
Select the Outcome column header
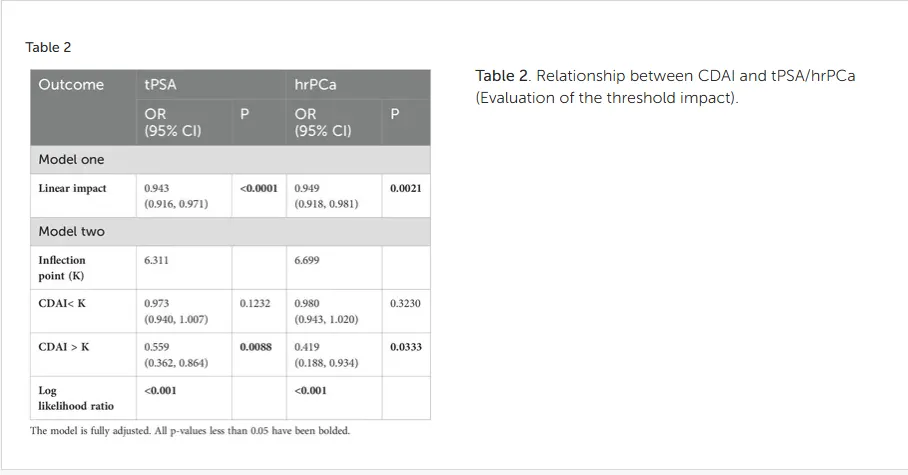click(71, 85)
